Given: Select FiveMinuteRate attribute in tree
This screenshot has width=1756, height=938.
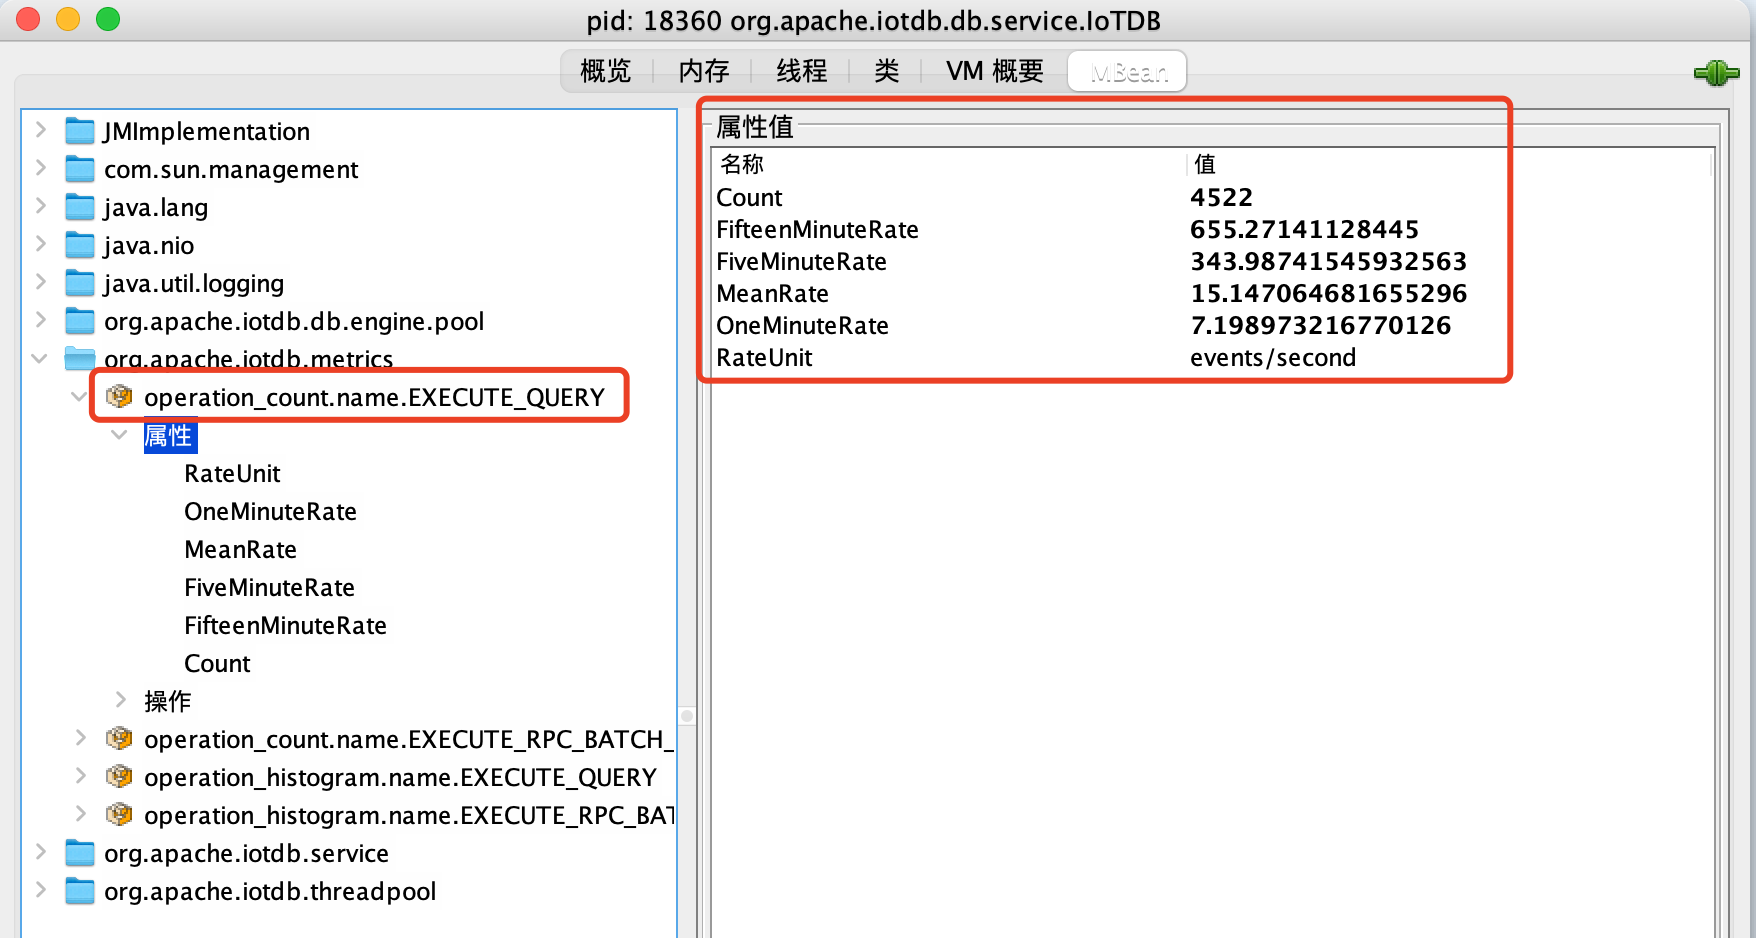Looking at the screenshot, I should (269, 588).
